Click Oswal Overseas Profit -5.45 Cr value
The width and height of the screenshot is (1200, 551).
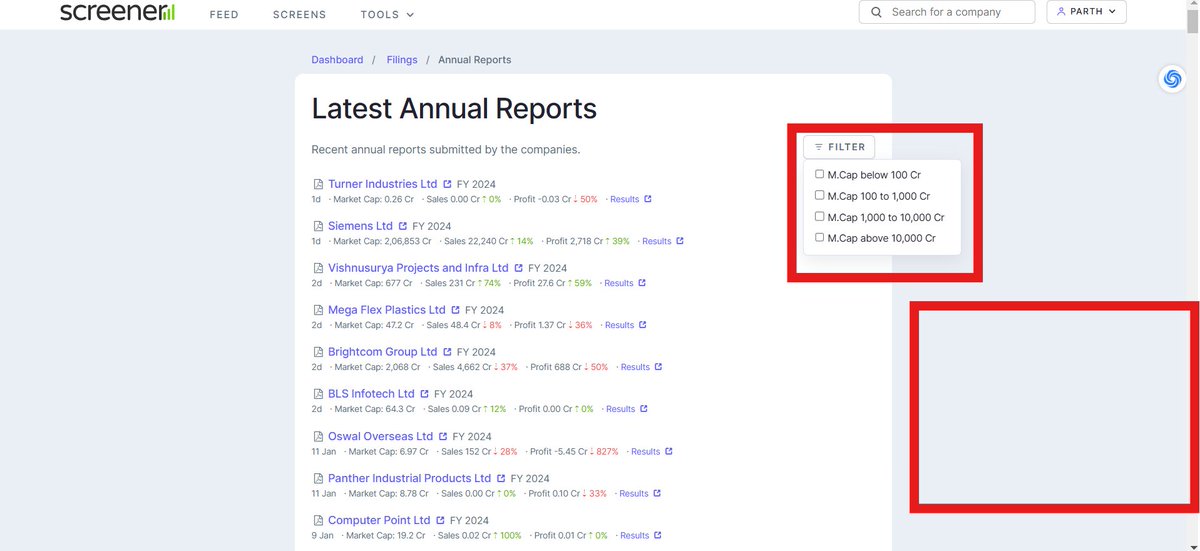point(558,451)
